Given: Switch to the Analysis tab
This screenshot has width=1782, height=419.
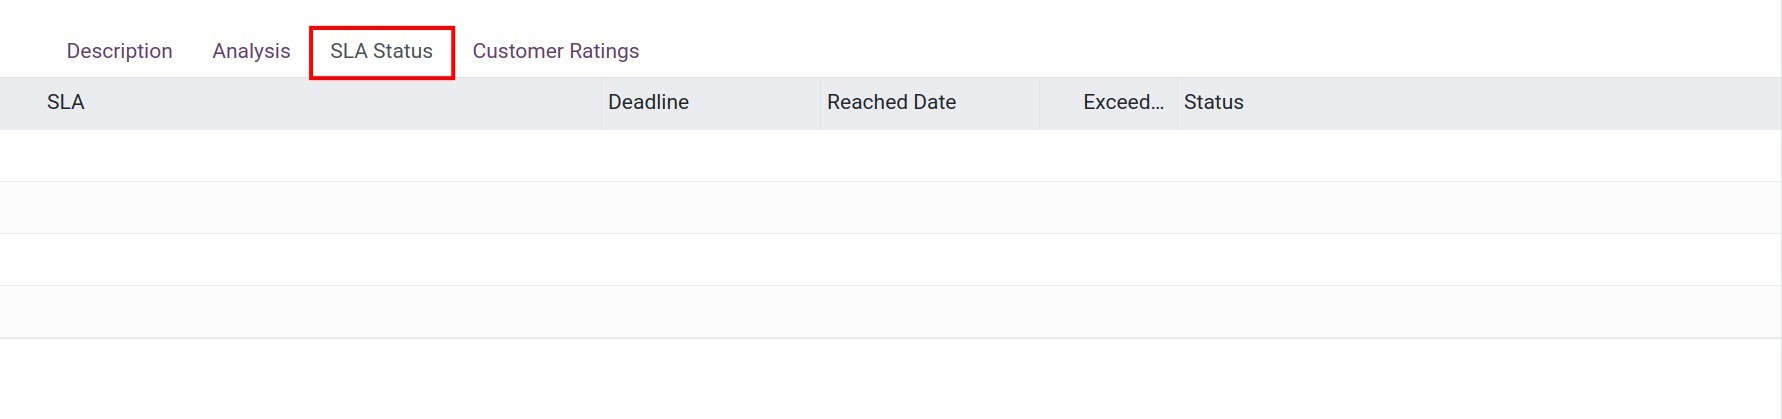Looking at the screenshot, I should pyautogui.click(x=251, y=51).
